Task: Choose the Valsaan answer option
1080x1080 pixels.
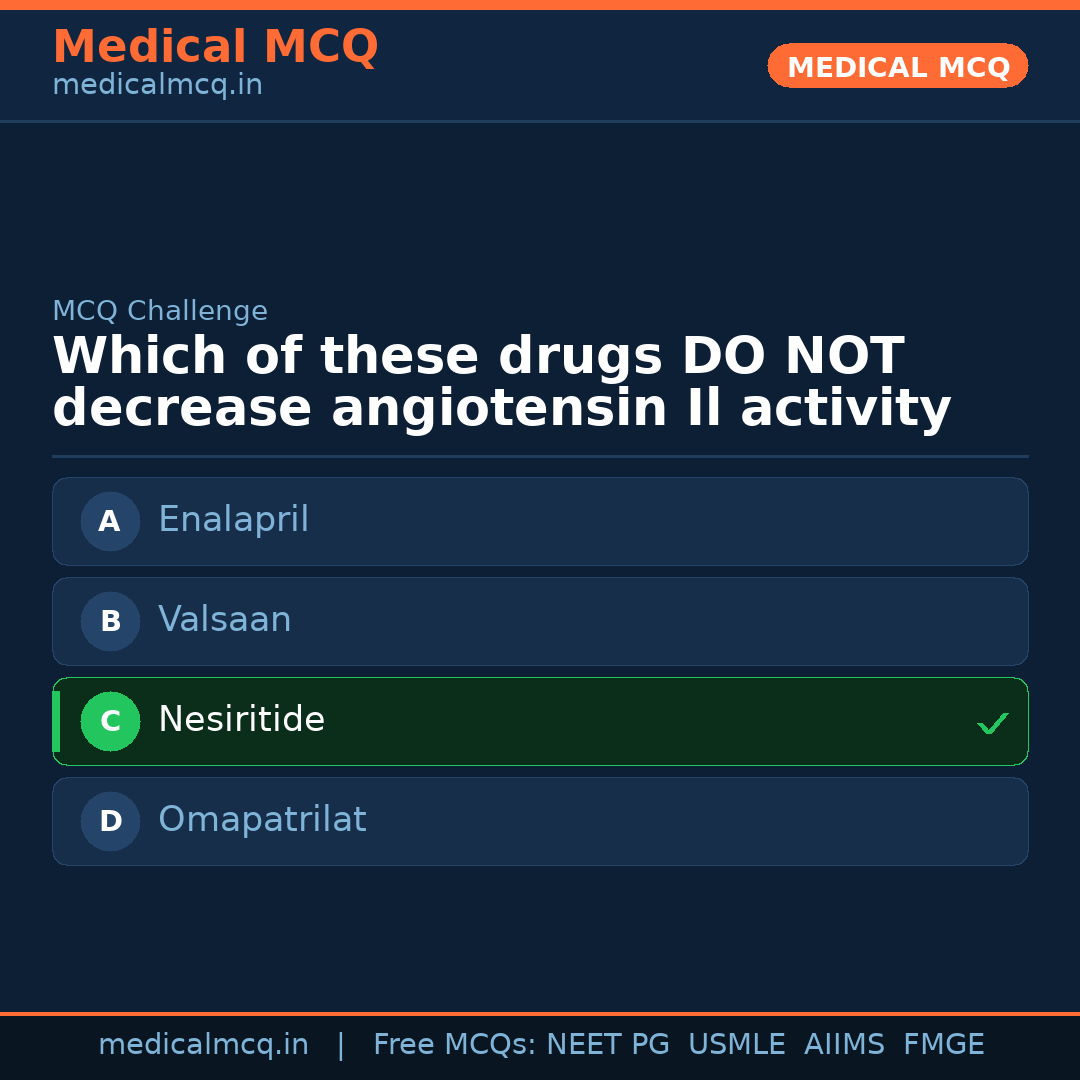Action: point(225,620)
